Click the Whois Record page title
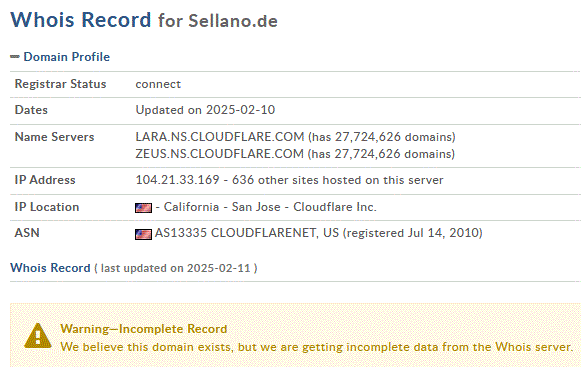Image resolution: width=582 pixels, height=368 pixels. [x=81, y=20]
